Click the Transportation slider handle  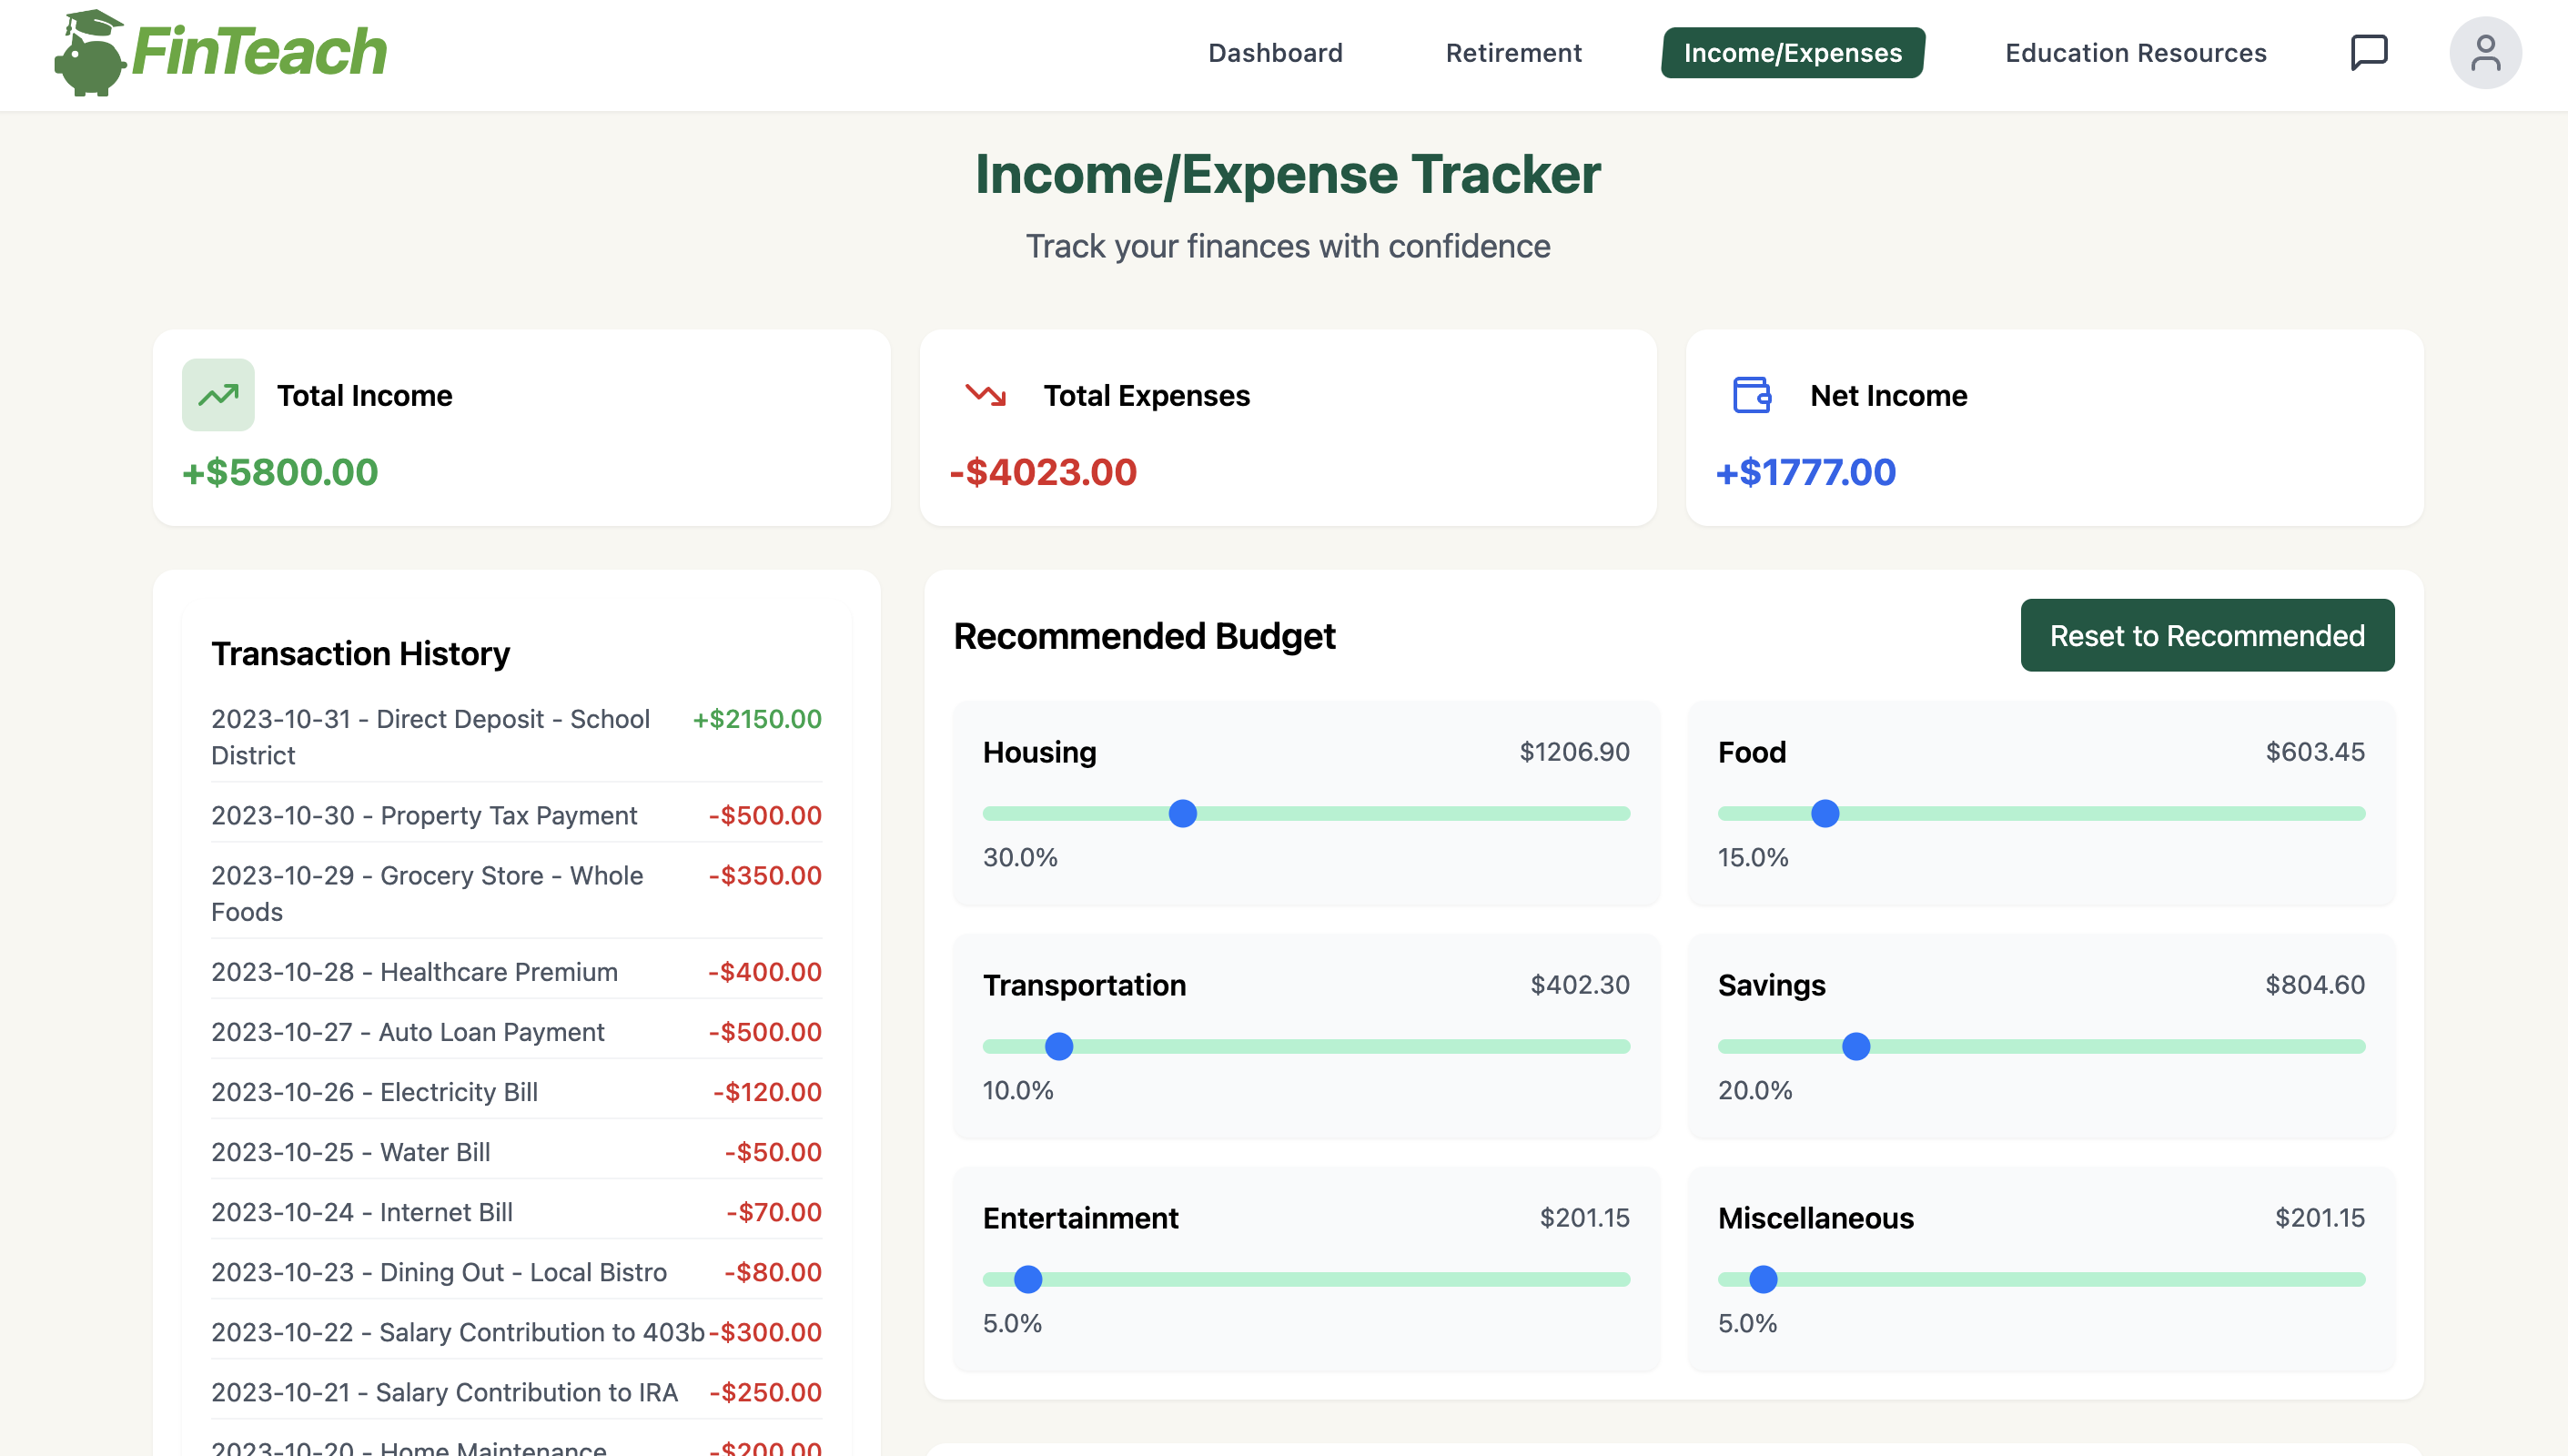click(x=1058, y=1046)
